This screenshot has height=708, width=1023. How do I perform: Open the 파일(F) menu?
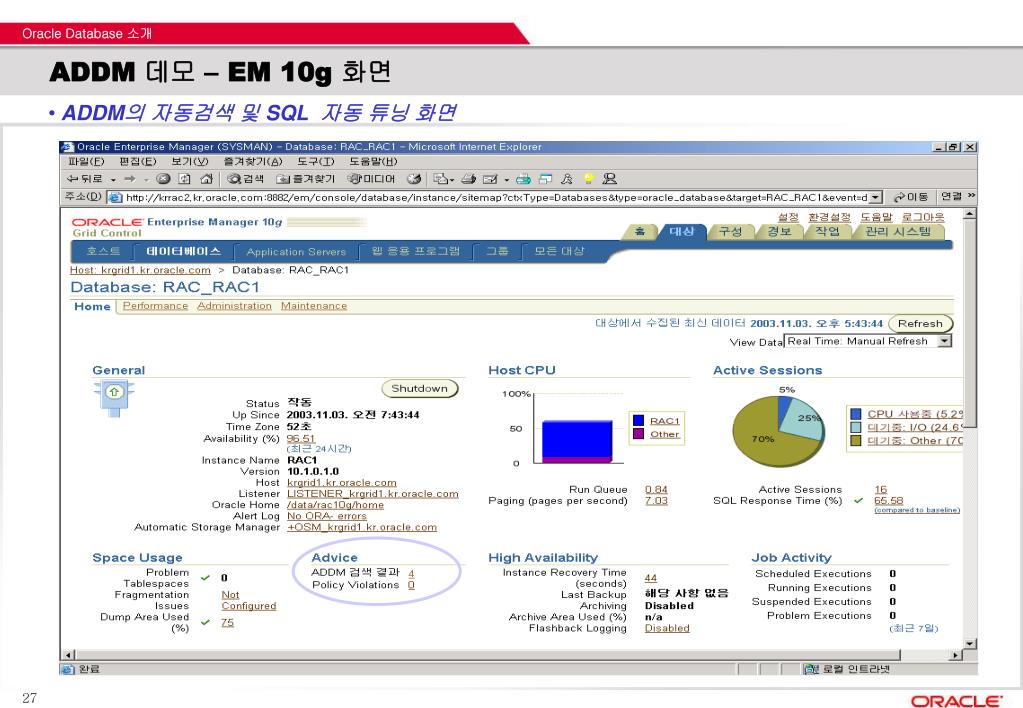pos(86,161)
